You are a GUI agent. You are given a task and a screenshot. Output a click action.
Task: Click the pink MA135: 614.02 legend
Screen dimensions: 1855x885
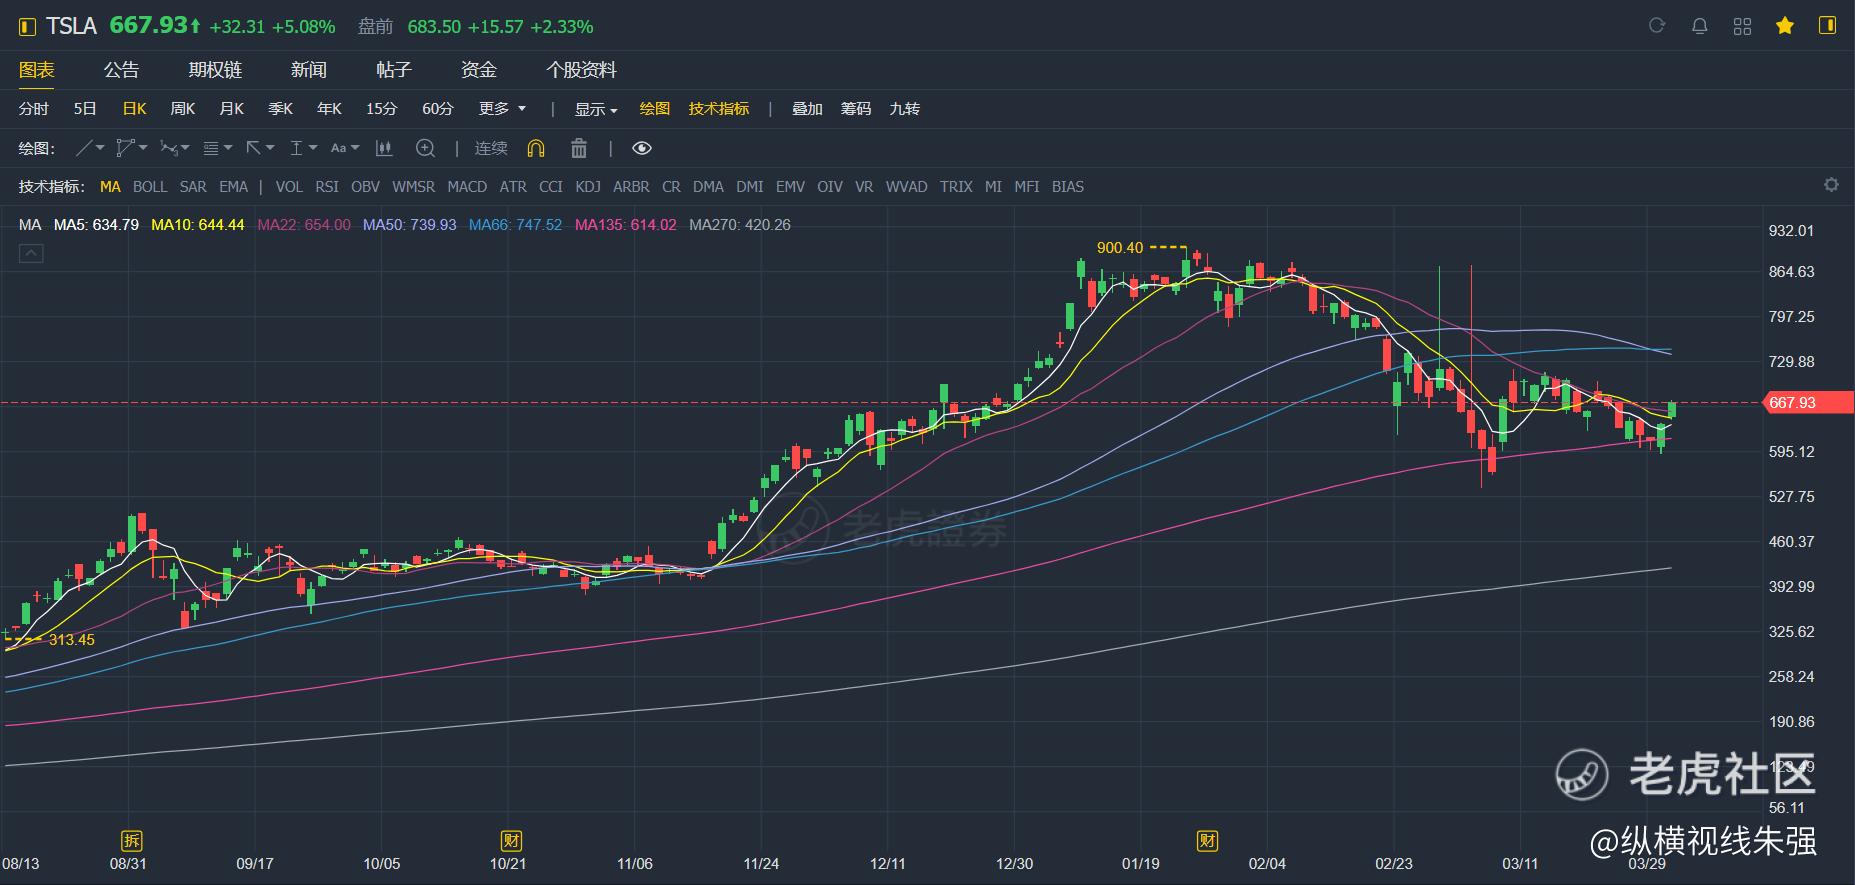[626, 225]
